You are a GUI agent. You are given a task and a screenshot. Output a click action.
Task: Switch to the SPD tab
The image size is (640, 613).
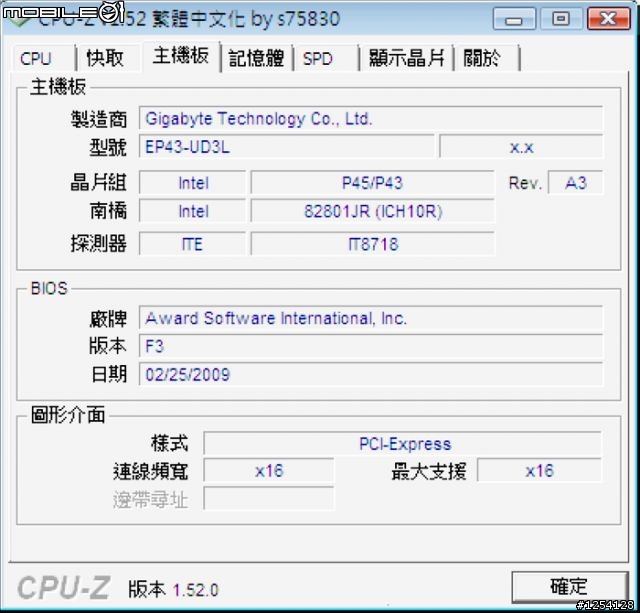(327, 58)
